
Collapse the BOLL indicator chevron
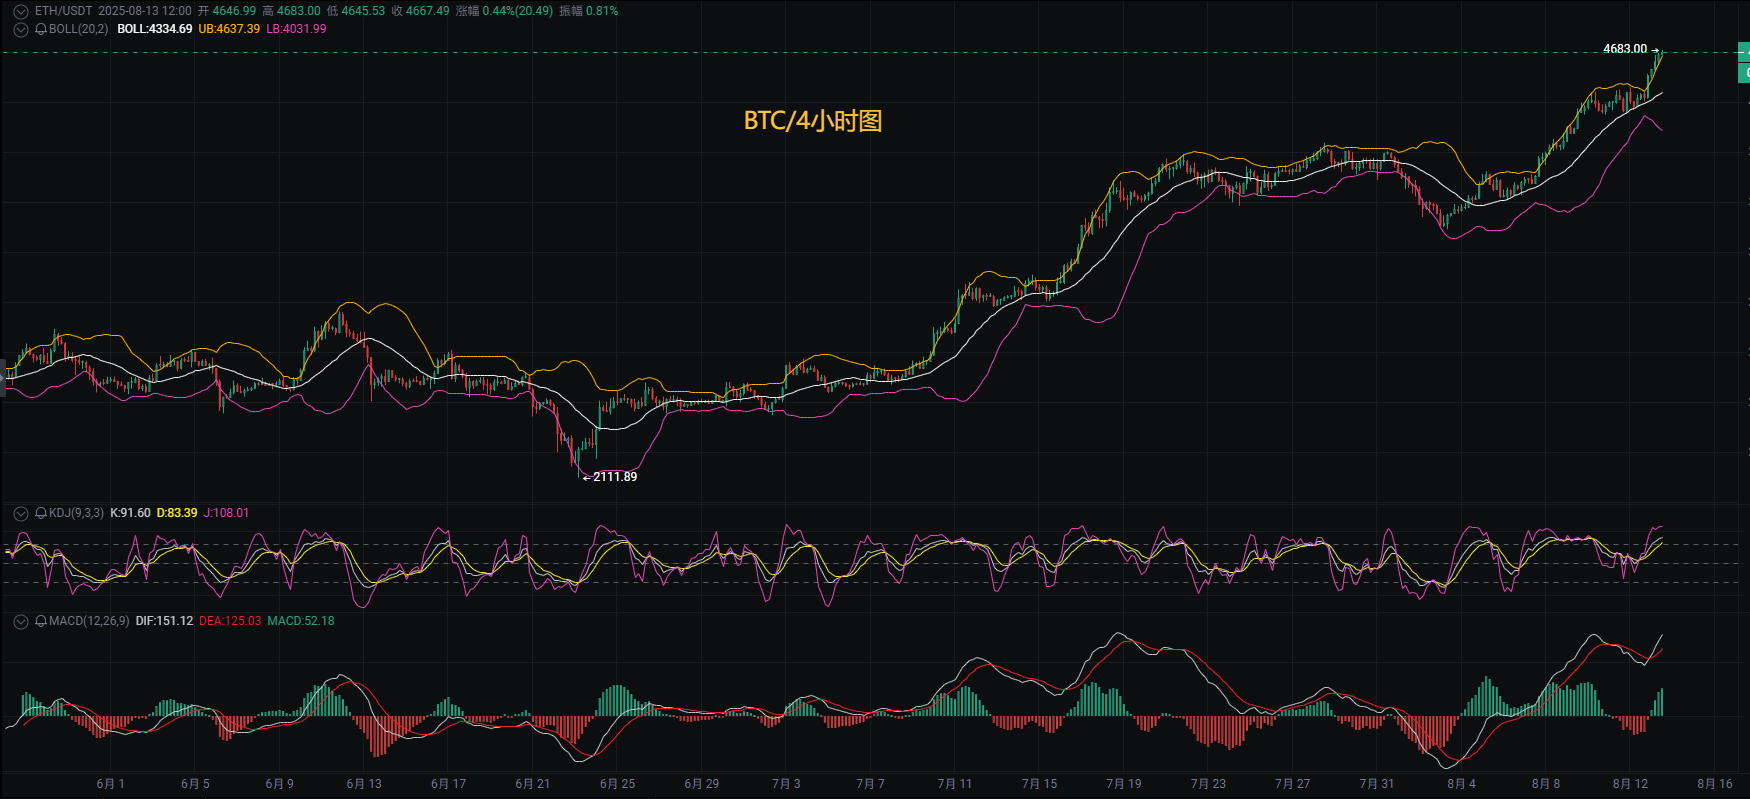(21, 30)
